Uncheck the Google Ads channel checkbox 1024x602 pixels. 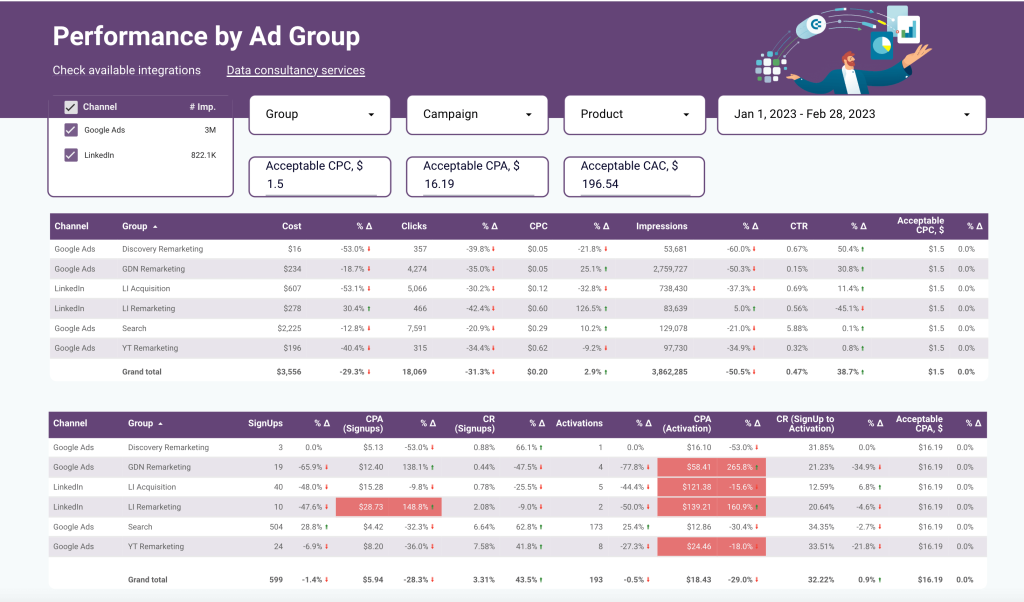[x=69, y=129]
